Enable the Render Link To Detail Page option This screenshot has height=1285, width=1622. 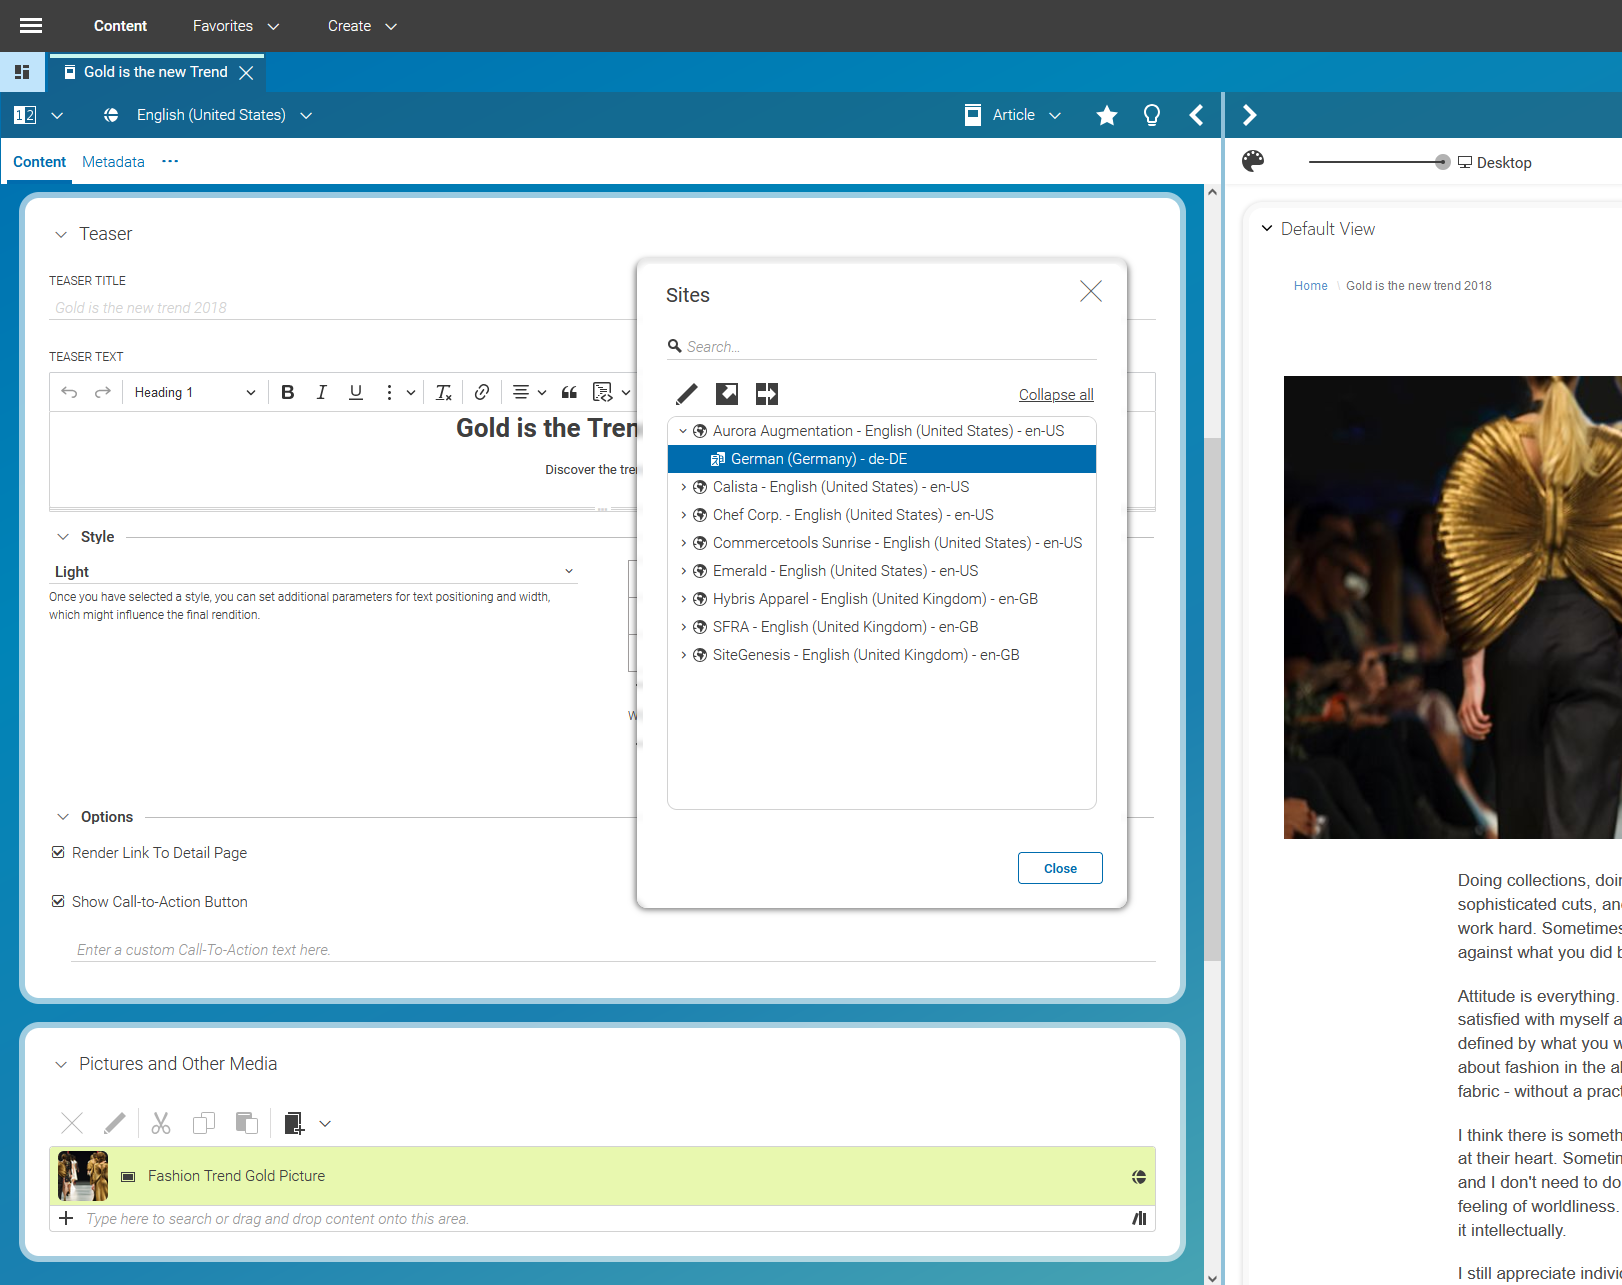[x=58, y=851]
